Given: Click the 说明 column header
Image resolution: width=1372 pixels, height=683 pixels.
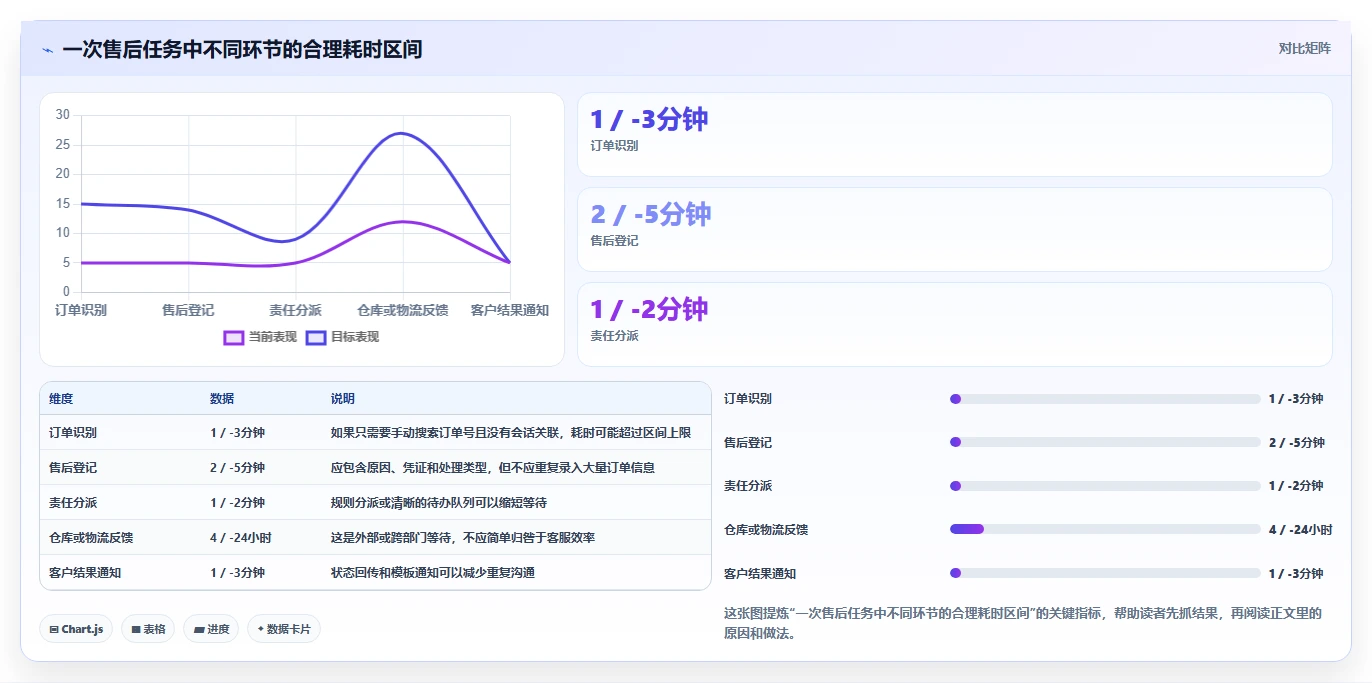Looking at the screenshot, I should point(343,398).
